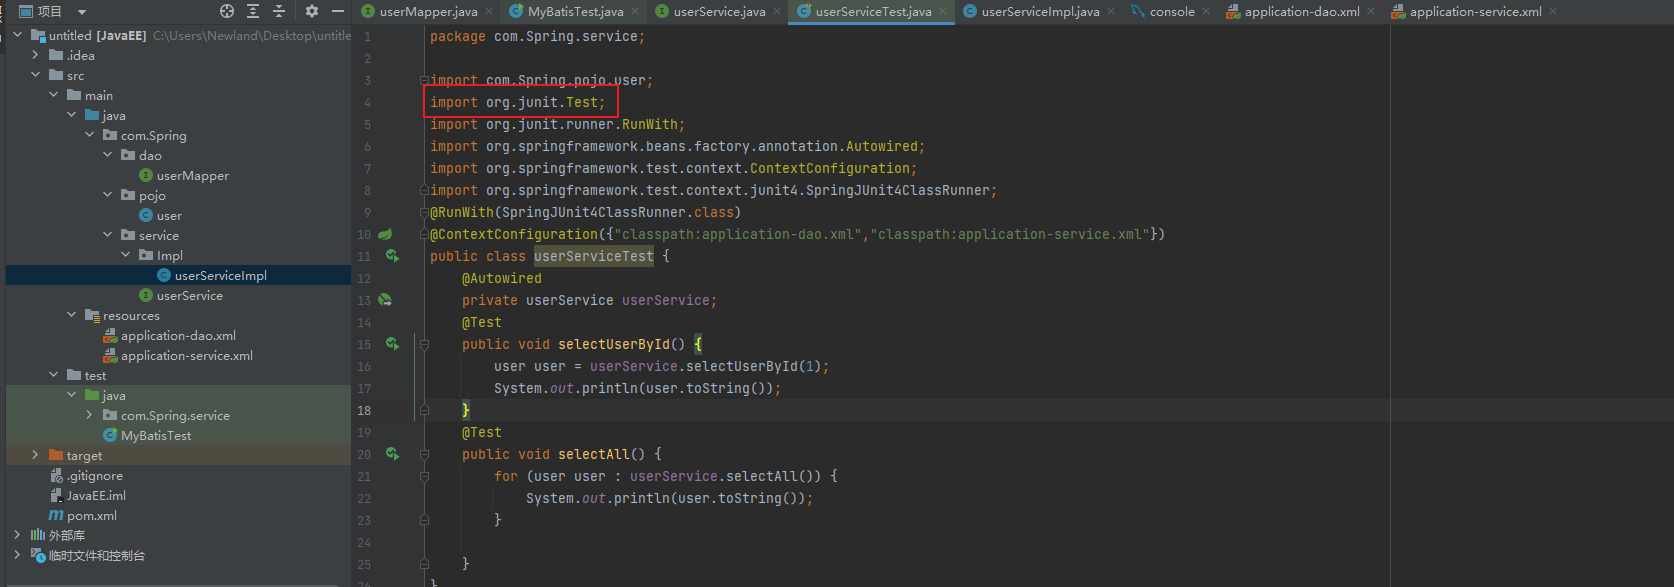Switch to userMapper.java tab
The image size is (1674, 587).
point(428,12)
